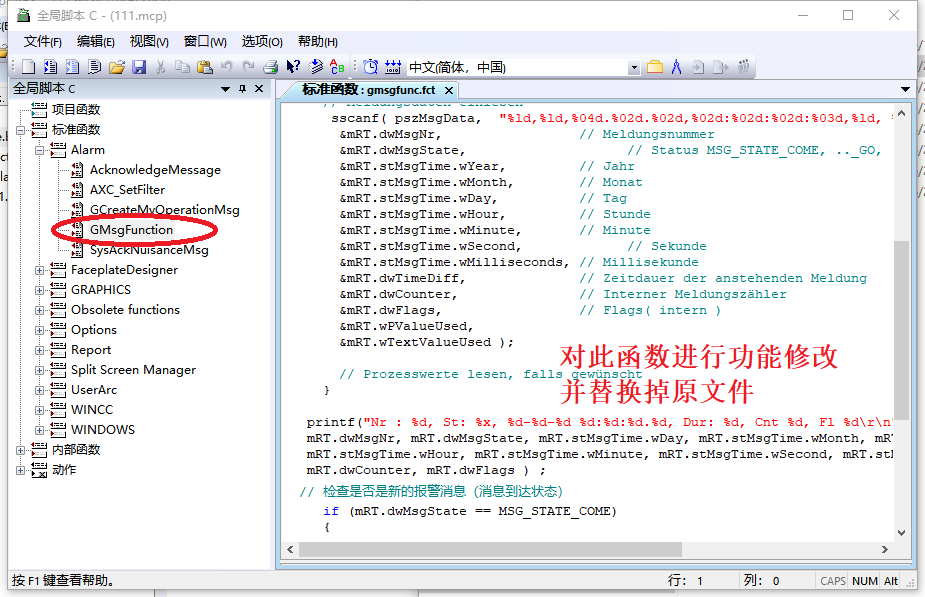
Task: Click the Open folder toolbar icon
Action: click(x=117, y=67)
